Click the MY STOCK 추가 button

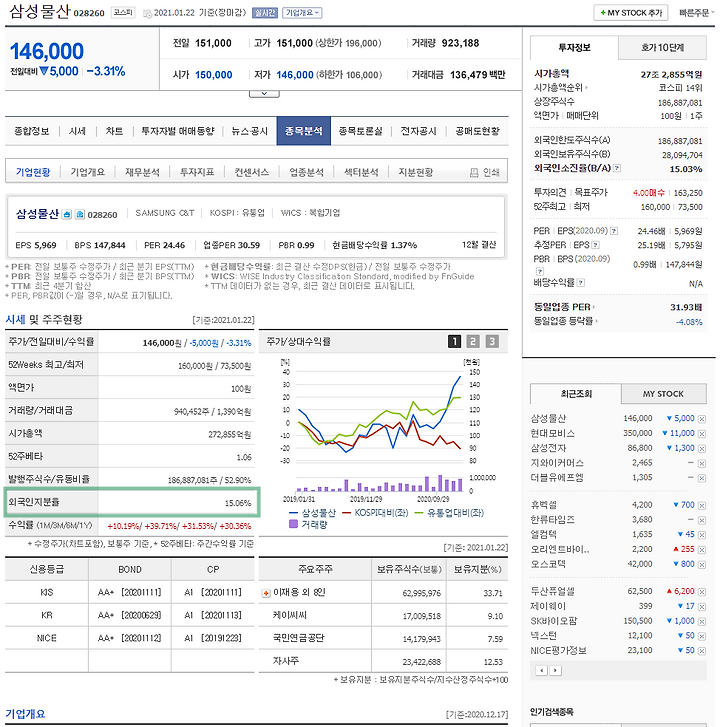click(x=631, y=13)
